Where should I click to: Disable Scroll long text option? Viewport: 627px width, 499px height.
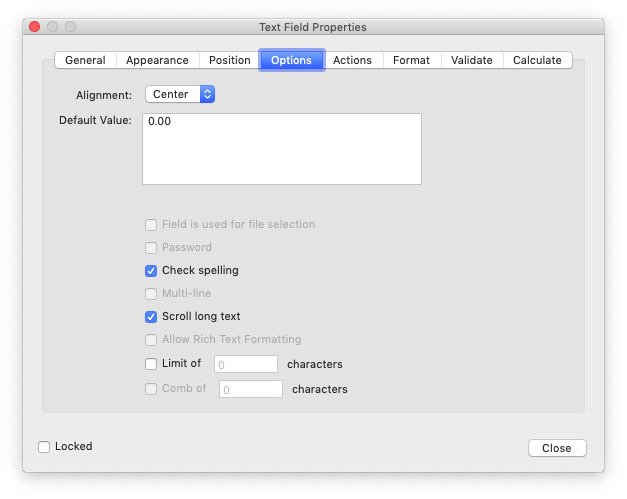[151, 317]
